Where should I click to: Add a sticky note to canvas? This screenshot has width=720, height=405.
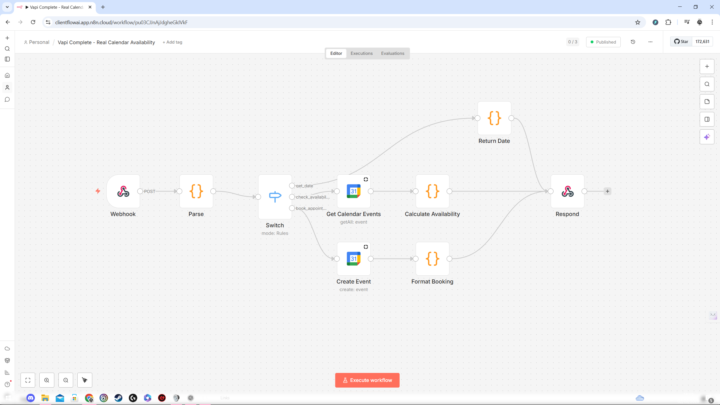(x=707, y=101)
